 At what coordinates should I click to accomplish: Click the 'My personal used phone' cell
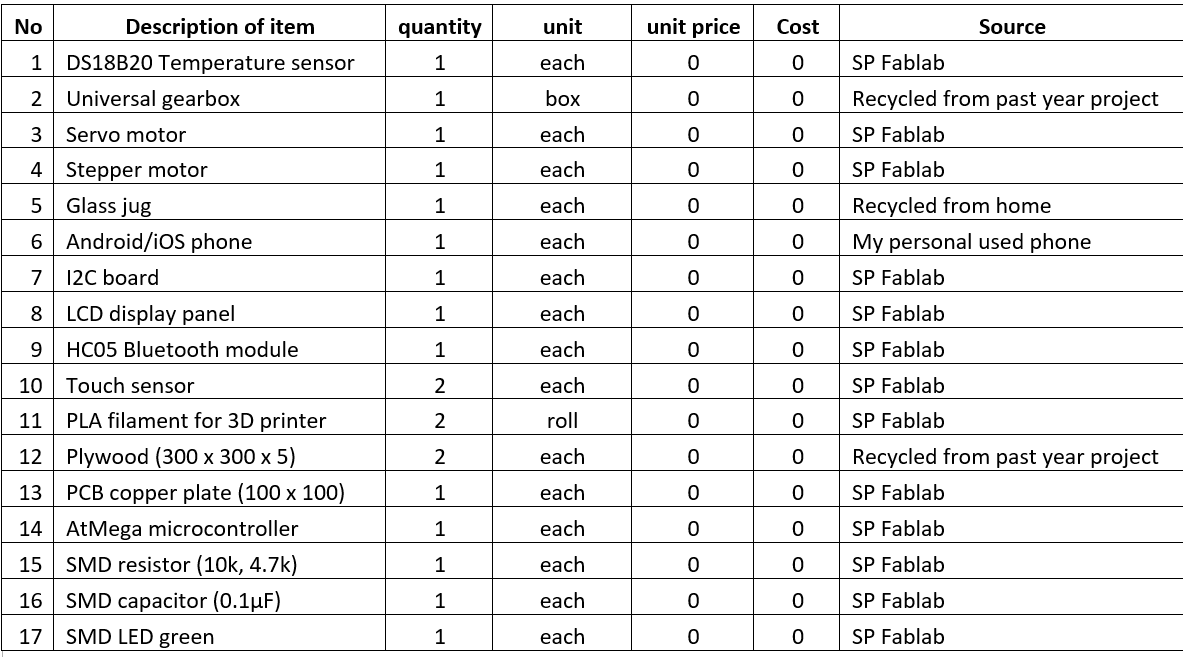(971, 242)
